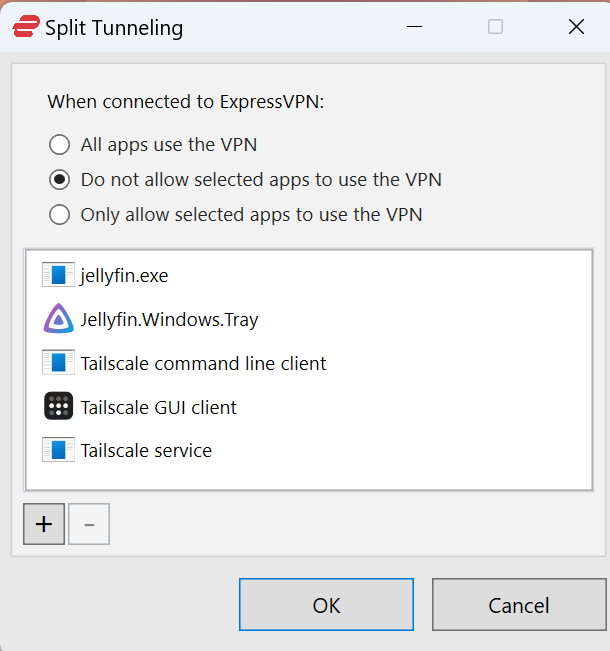Screen dimensions: 610x651
Task: Add an app with the plus button
Action: click(43, 524)
